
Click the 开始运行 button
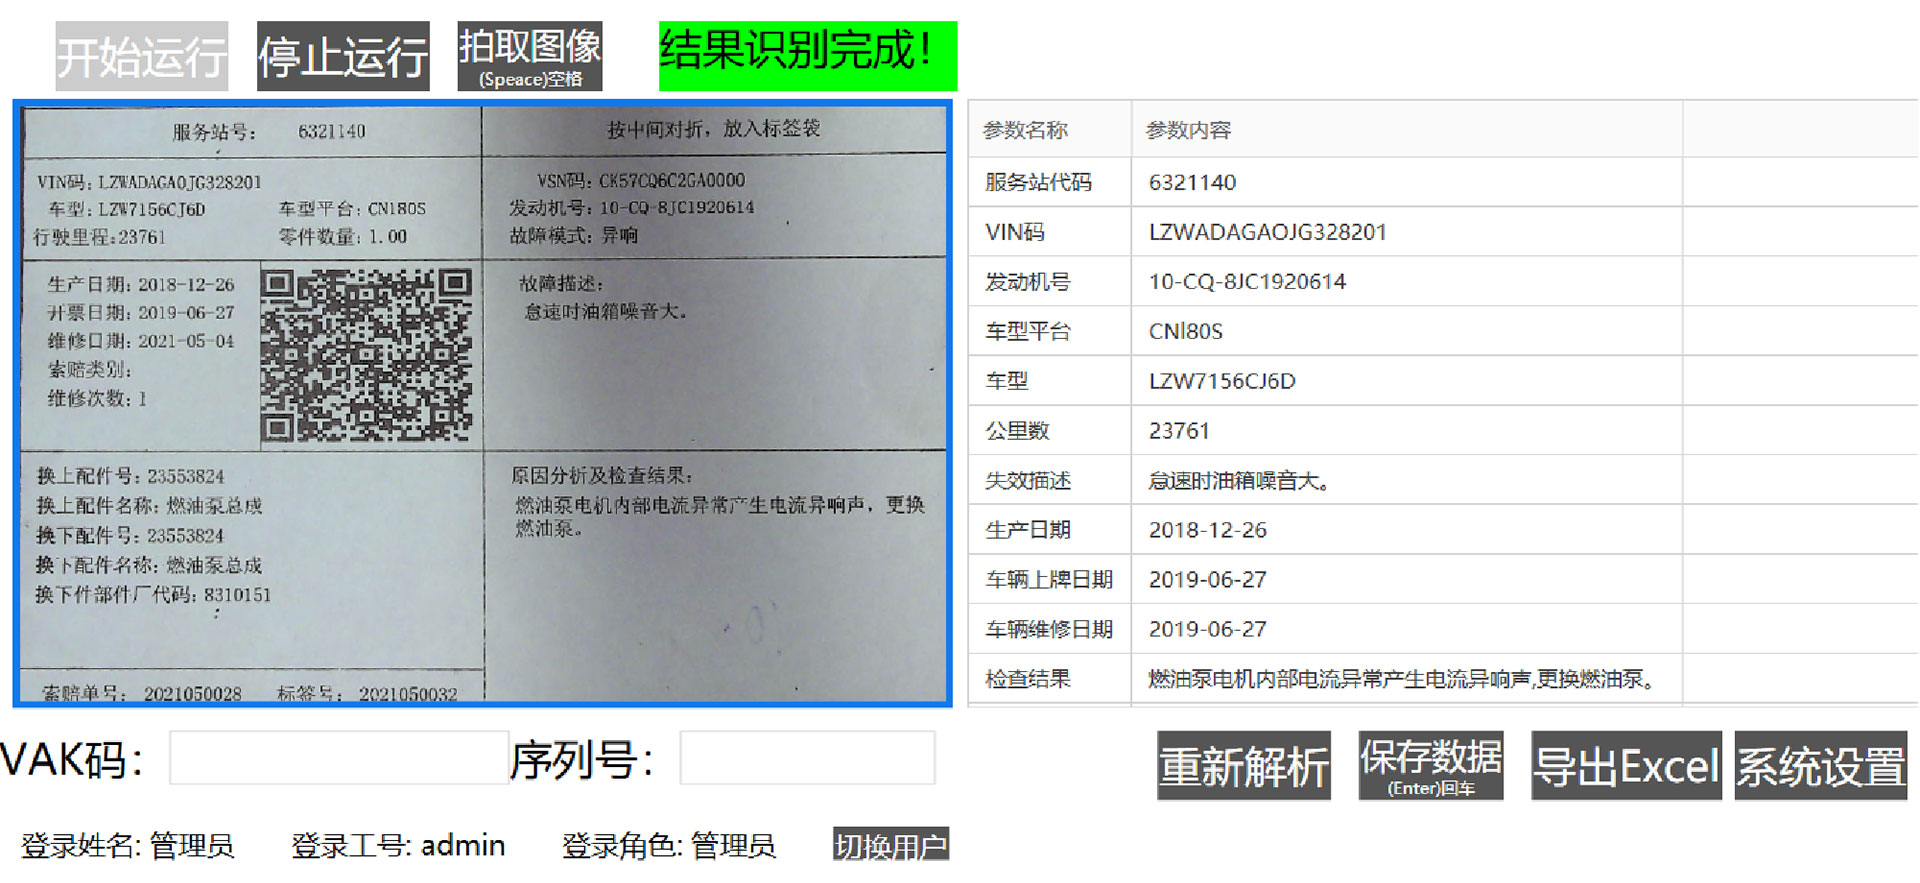point(141,56)
